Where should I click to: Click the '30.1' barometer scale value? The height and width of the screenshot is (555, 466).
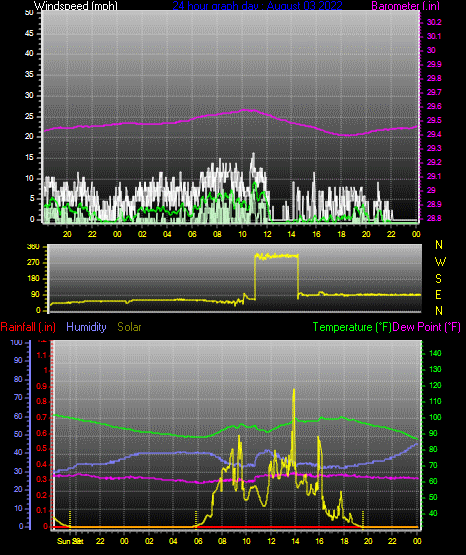point(434,36)
